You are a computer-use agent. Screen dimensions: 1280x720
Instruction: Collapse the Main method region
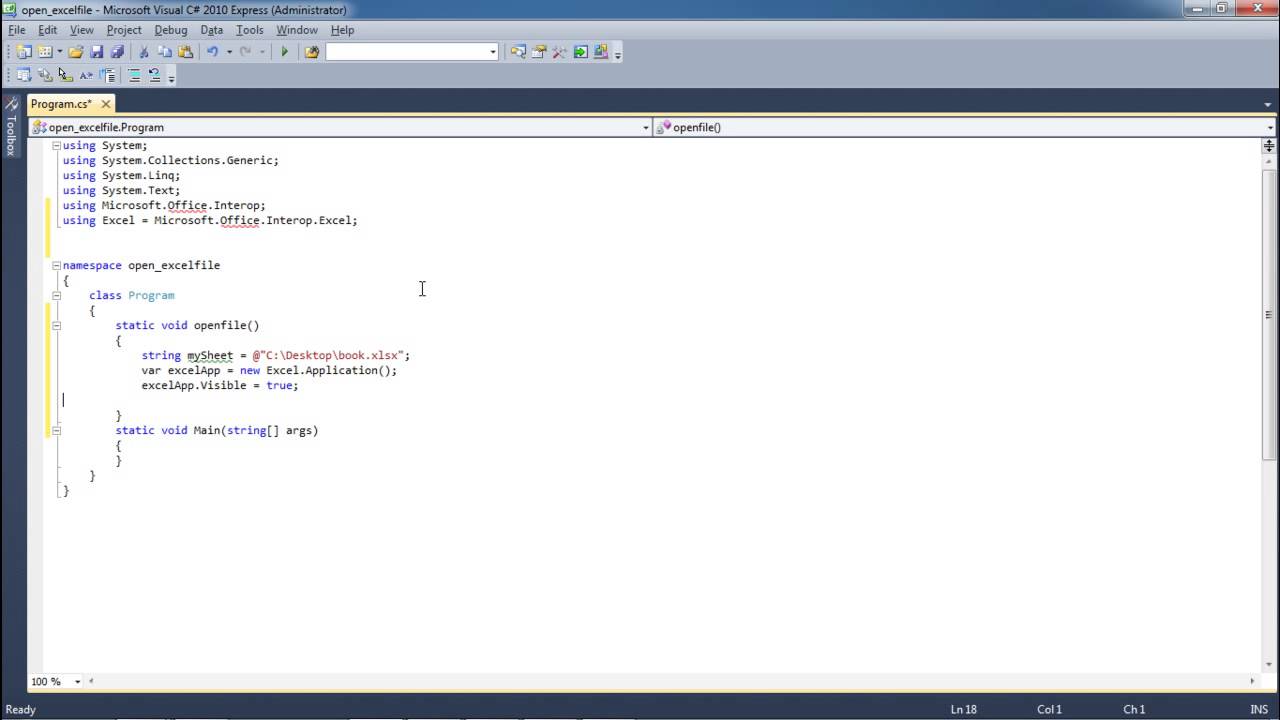[56, 430]
